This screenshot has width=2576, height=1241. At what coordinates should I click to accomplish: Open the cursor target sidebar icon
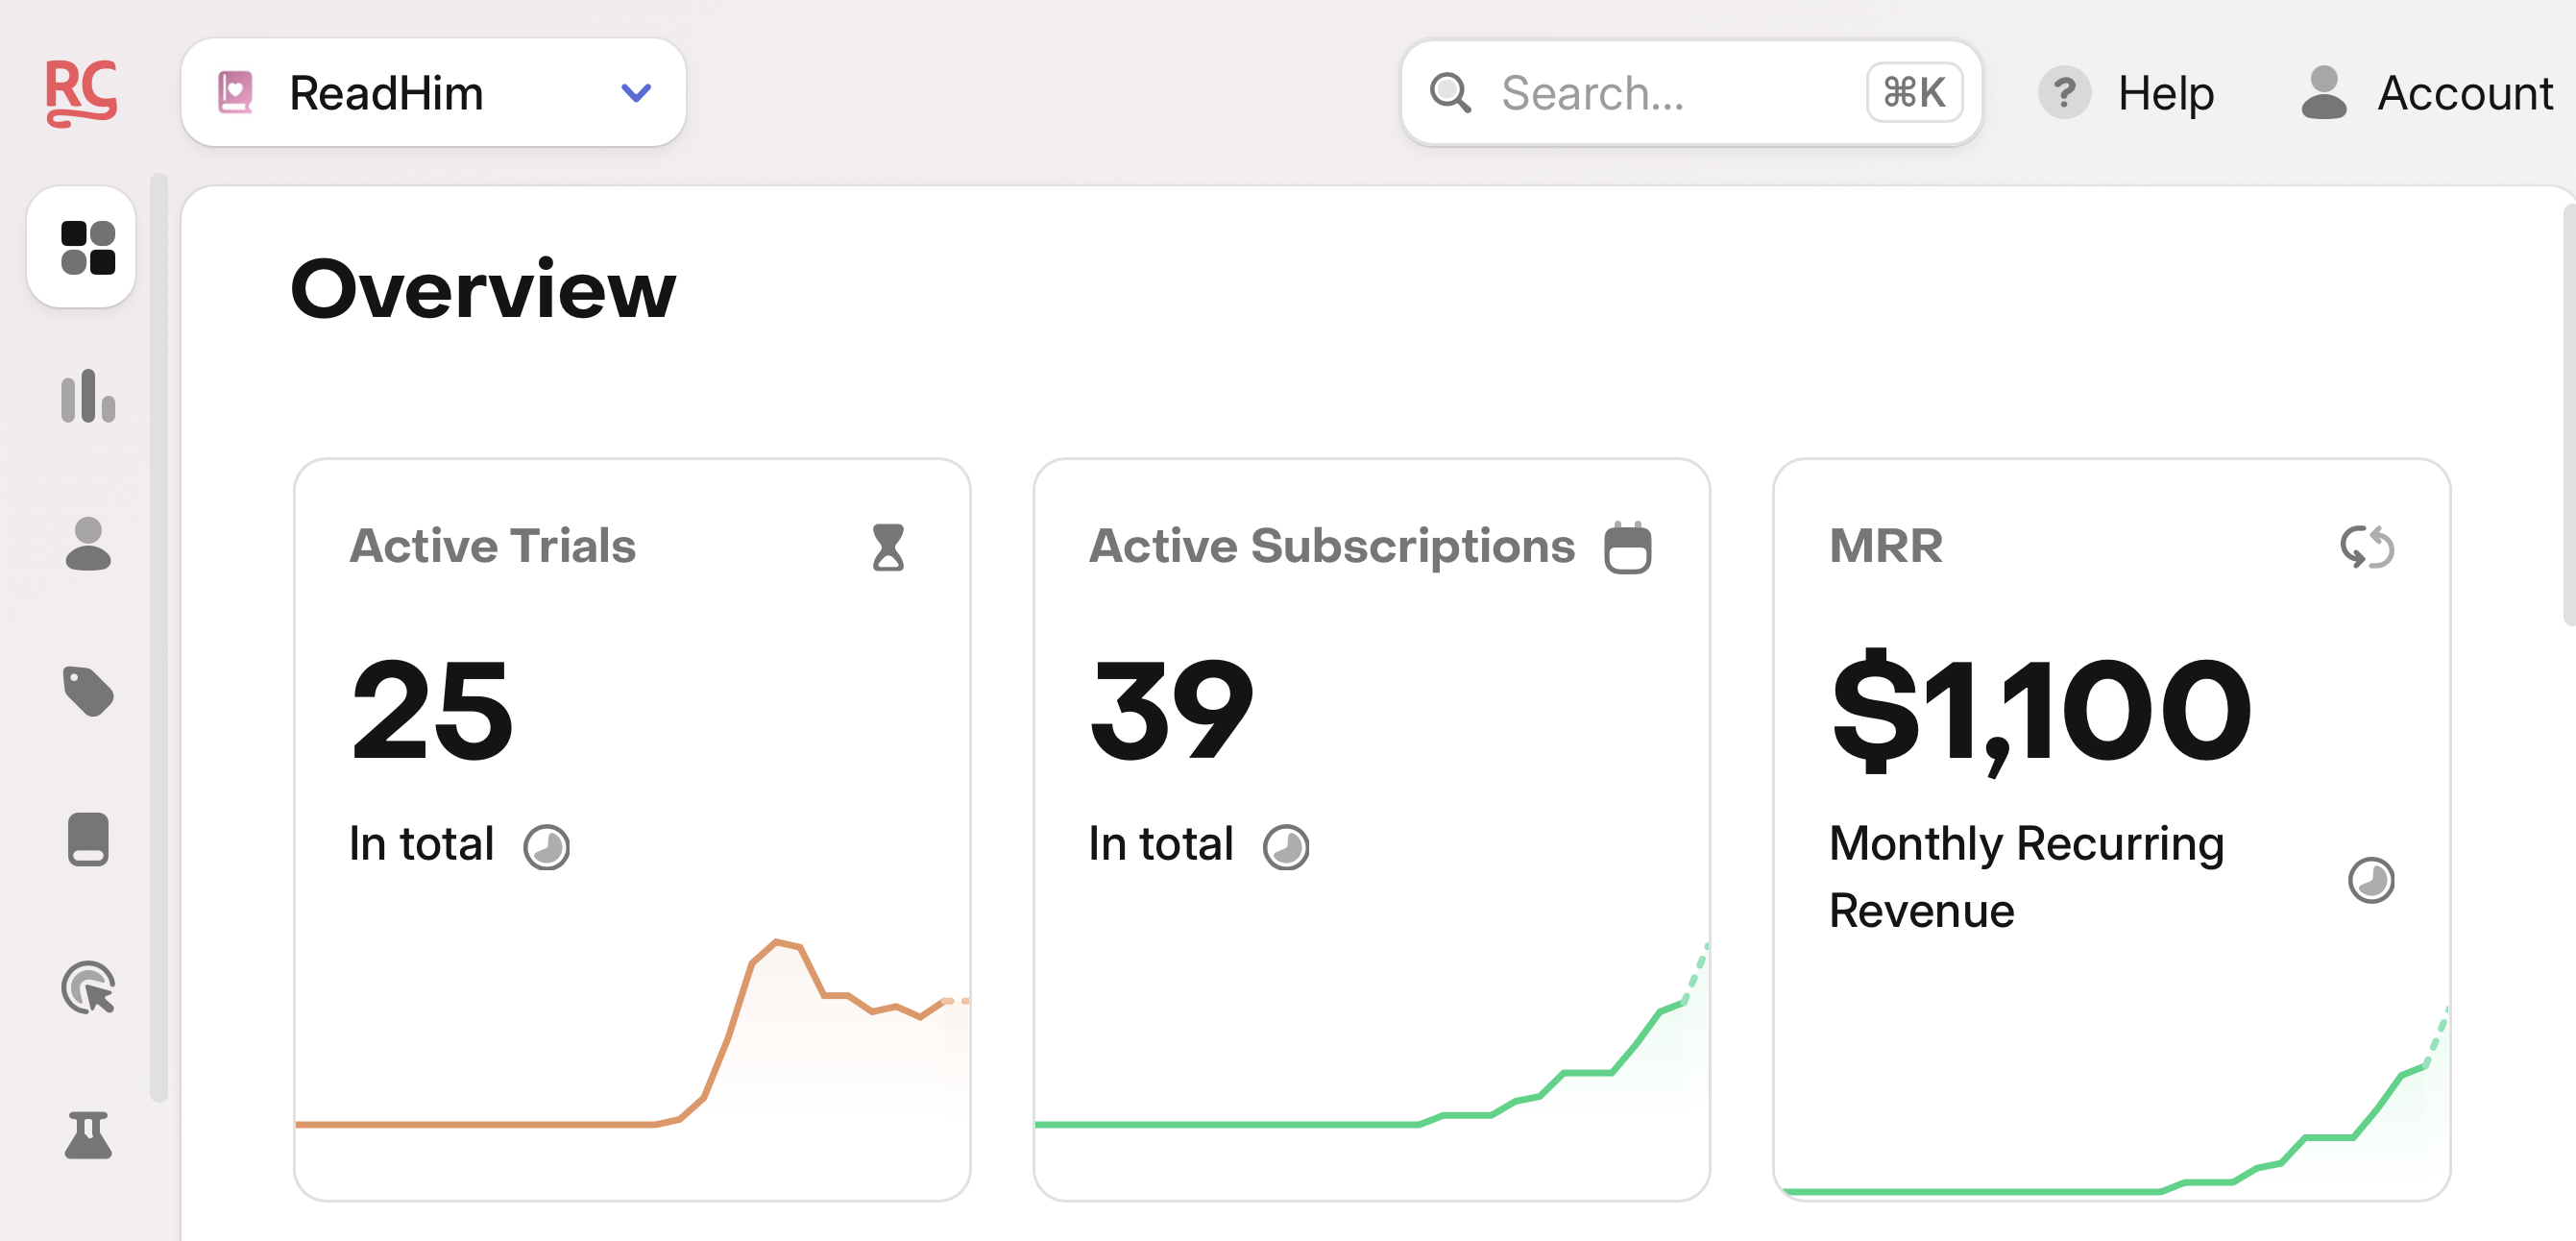(x=88, y=988)
